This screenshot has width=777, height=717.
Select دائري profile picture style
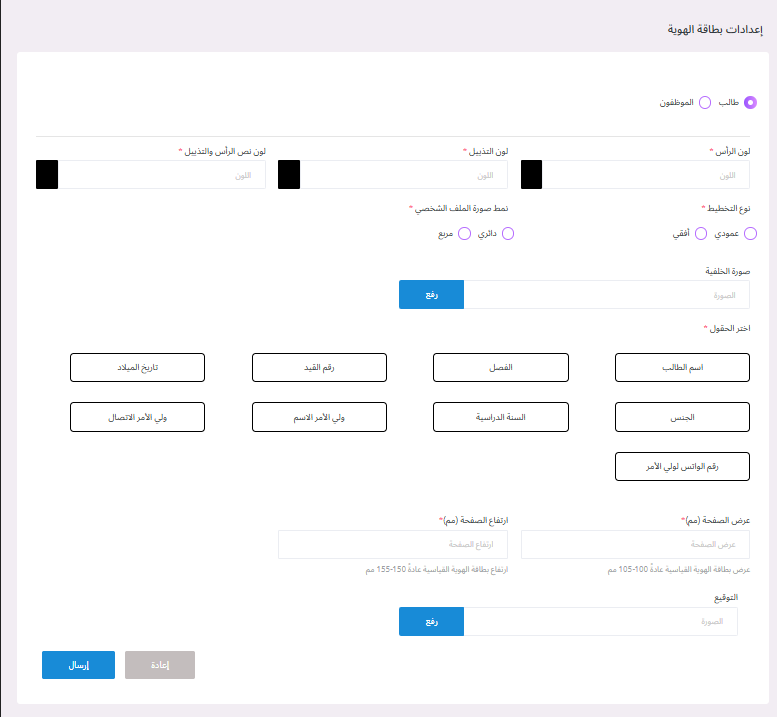pyautogui.click(x=507, y=233)
